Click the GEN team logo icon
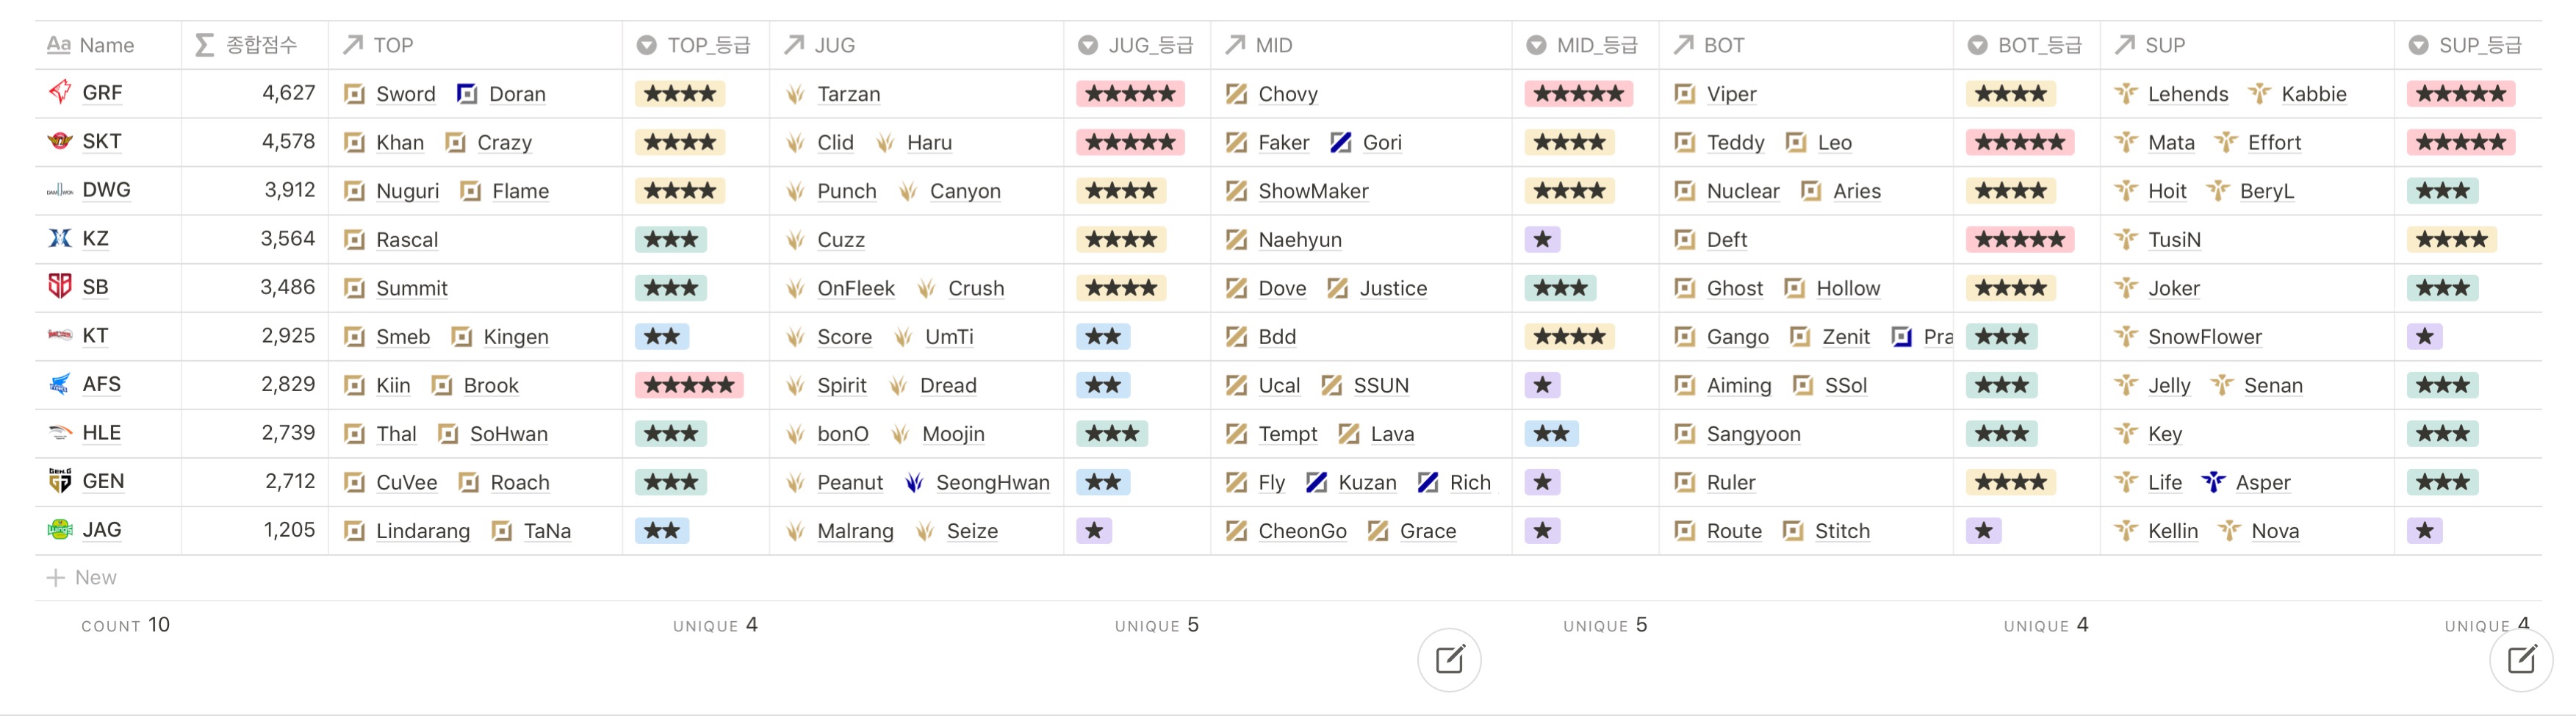Image resolution: width=2576 pixels, height=716 pixels. click(60, 481)
